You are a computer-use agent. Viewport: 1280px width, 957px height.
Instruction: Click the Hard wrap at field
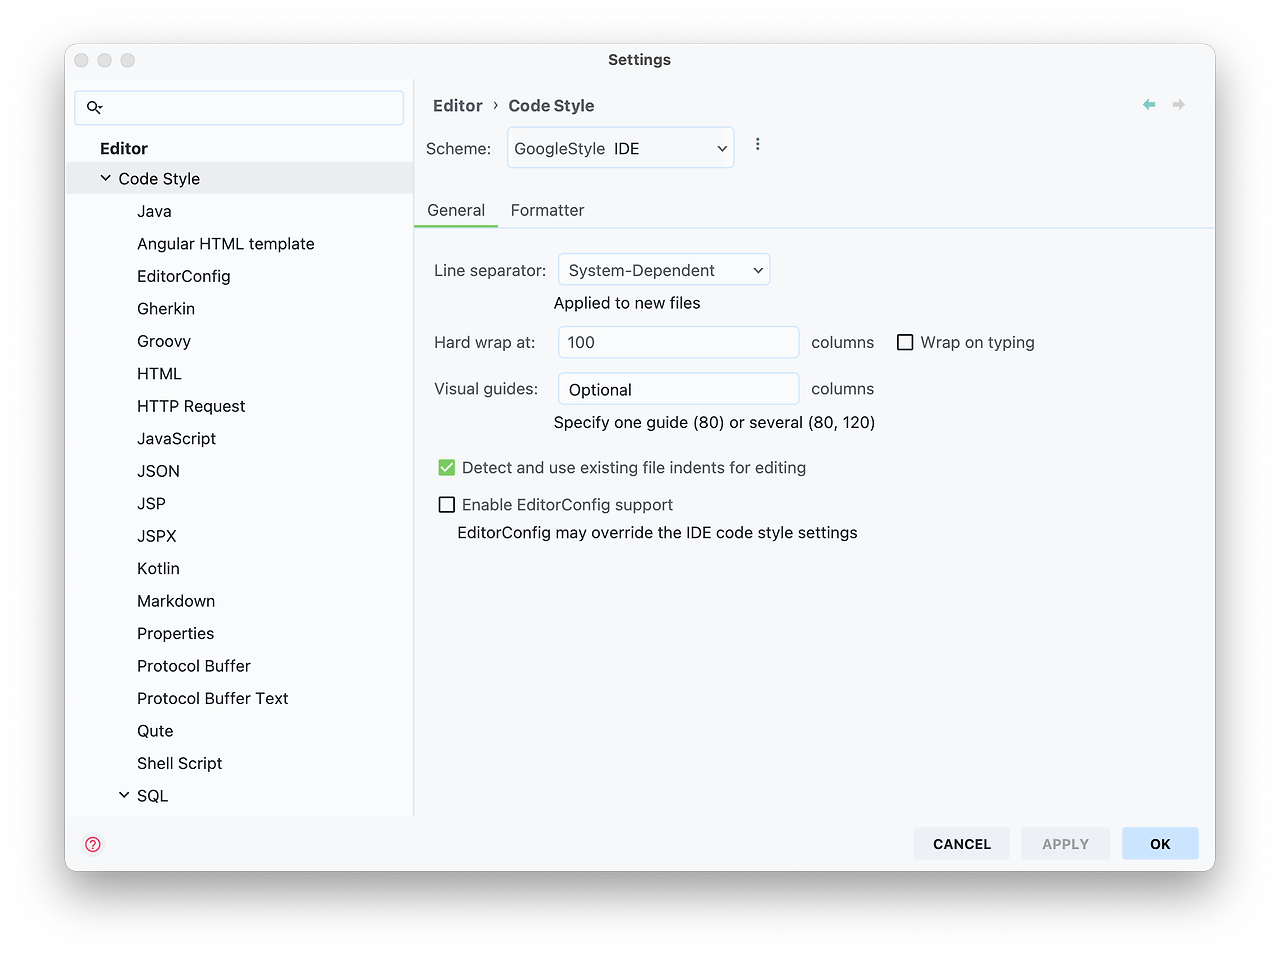679,342
